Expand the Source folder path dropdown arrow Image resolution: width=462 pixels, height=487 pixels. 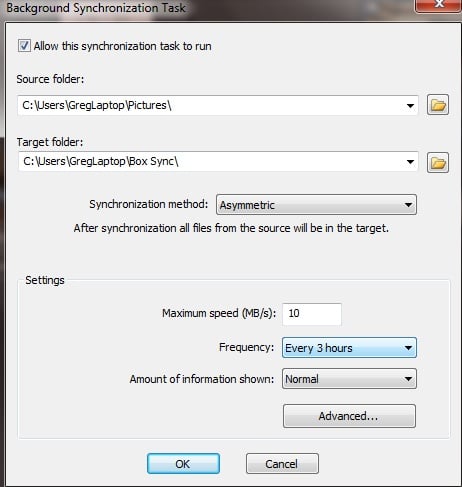click(x=410, y=106)
